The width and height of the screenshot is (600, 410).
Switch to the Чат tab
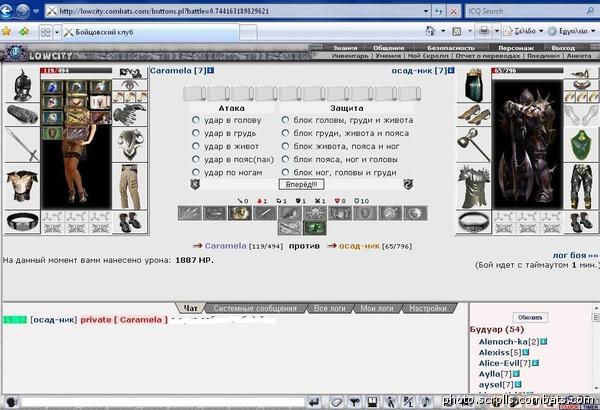(191, 308)
